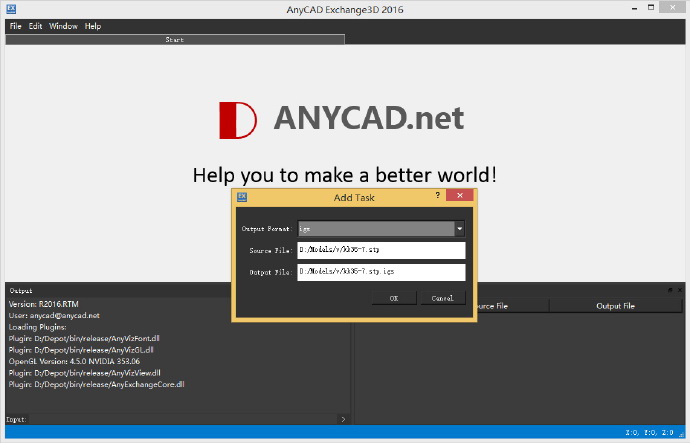Select the AnyVizView.dll plugin line
690x443 pixels.
(x=84, y=373)
